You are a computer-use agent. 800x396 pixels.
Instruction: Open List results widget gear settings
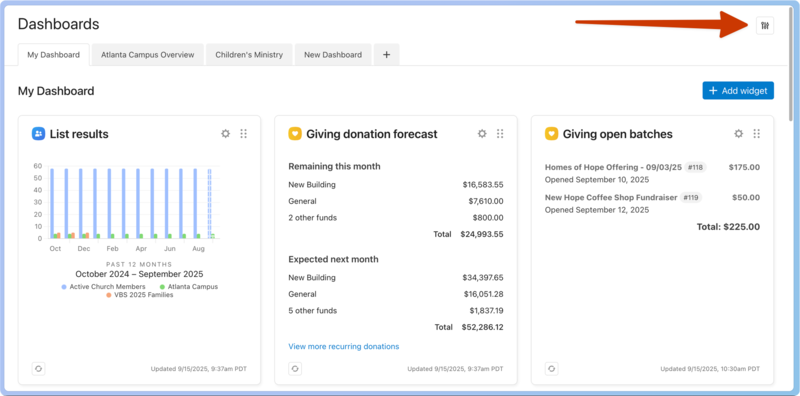point(226,134)
